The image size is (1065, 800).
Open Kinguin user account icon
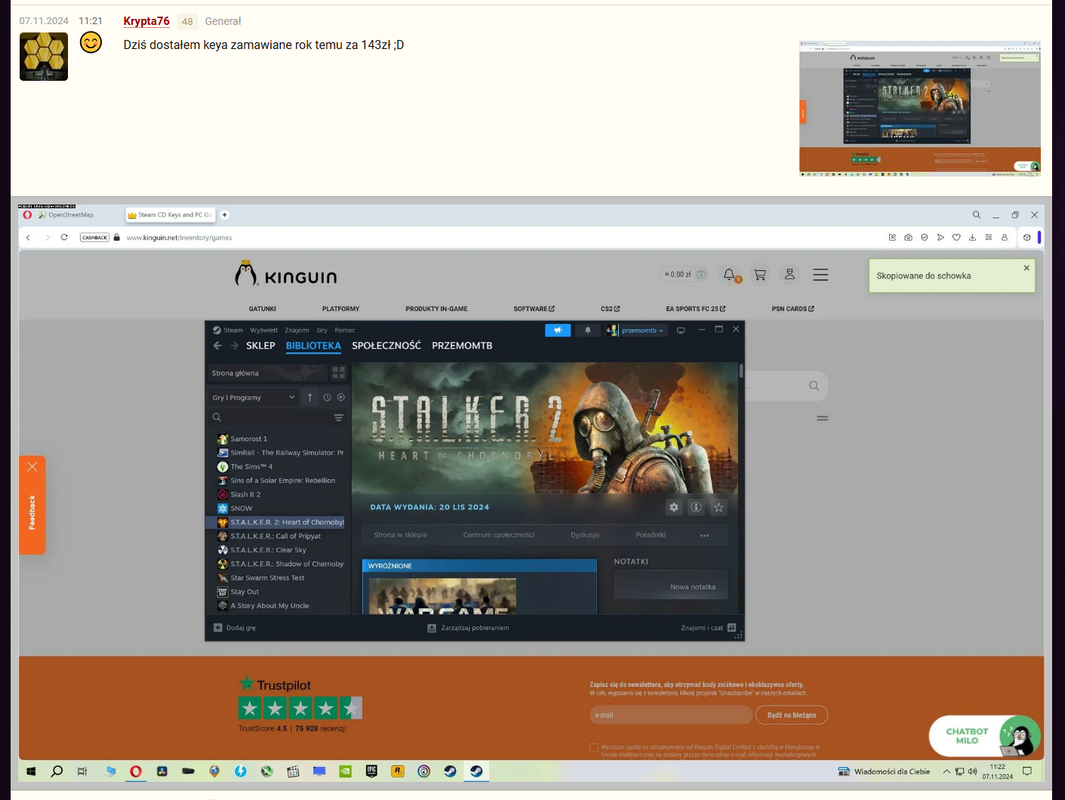click(790, 274)
